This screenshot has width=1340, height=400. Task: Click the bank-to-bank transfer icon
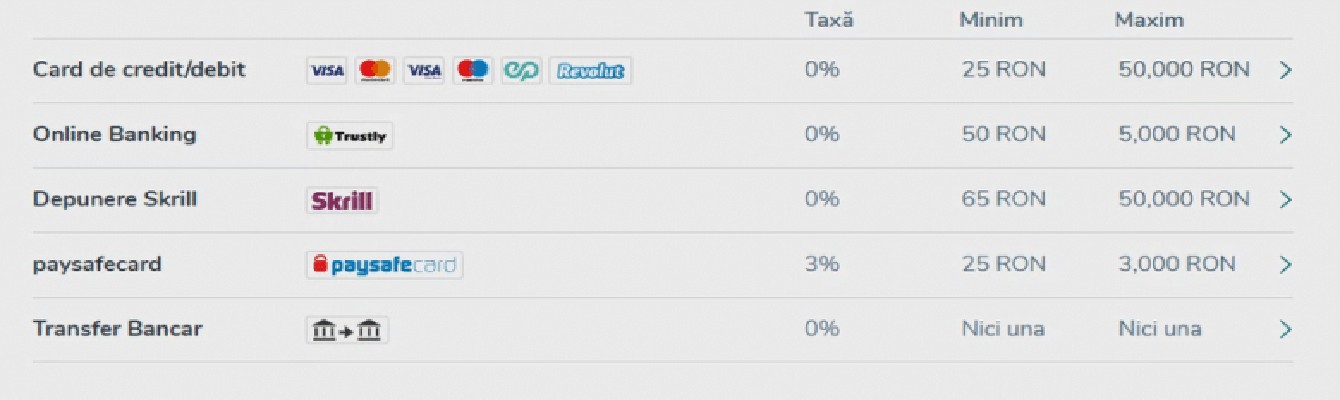tap(347, 329)
